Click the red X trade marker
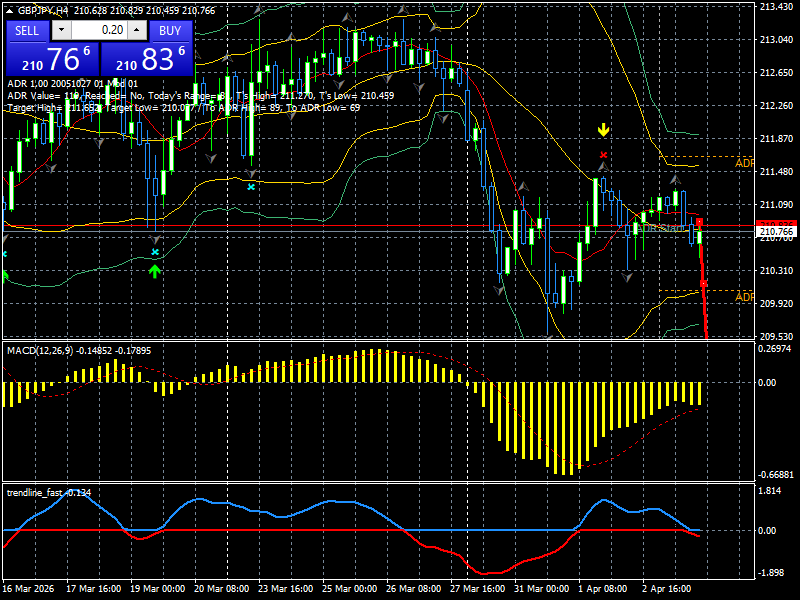Image resolution: width=800 pixels, height=600 pixels. coord(604,155)
